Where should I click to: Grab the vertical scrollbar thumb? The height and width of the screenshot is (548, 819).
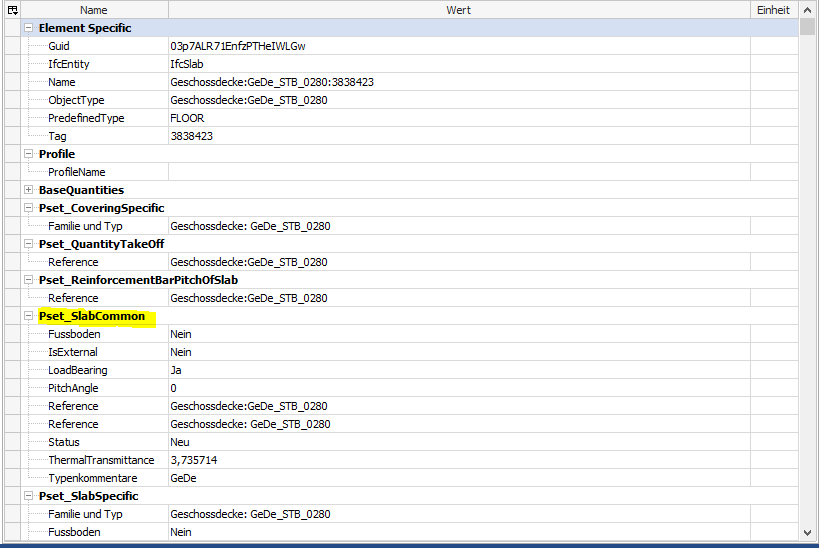(x=808, y=27)
